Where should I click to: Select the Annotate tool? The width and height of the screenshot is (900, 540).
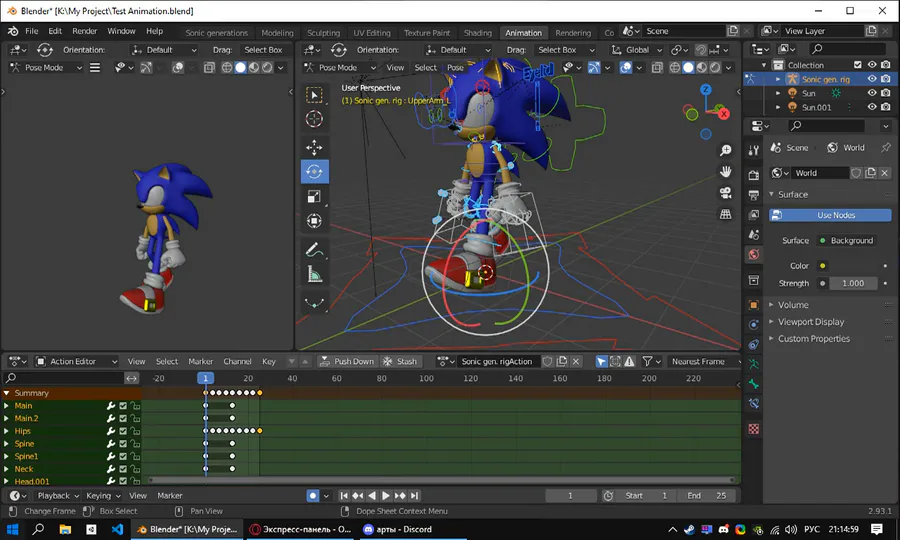pos(314,249)
